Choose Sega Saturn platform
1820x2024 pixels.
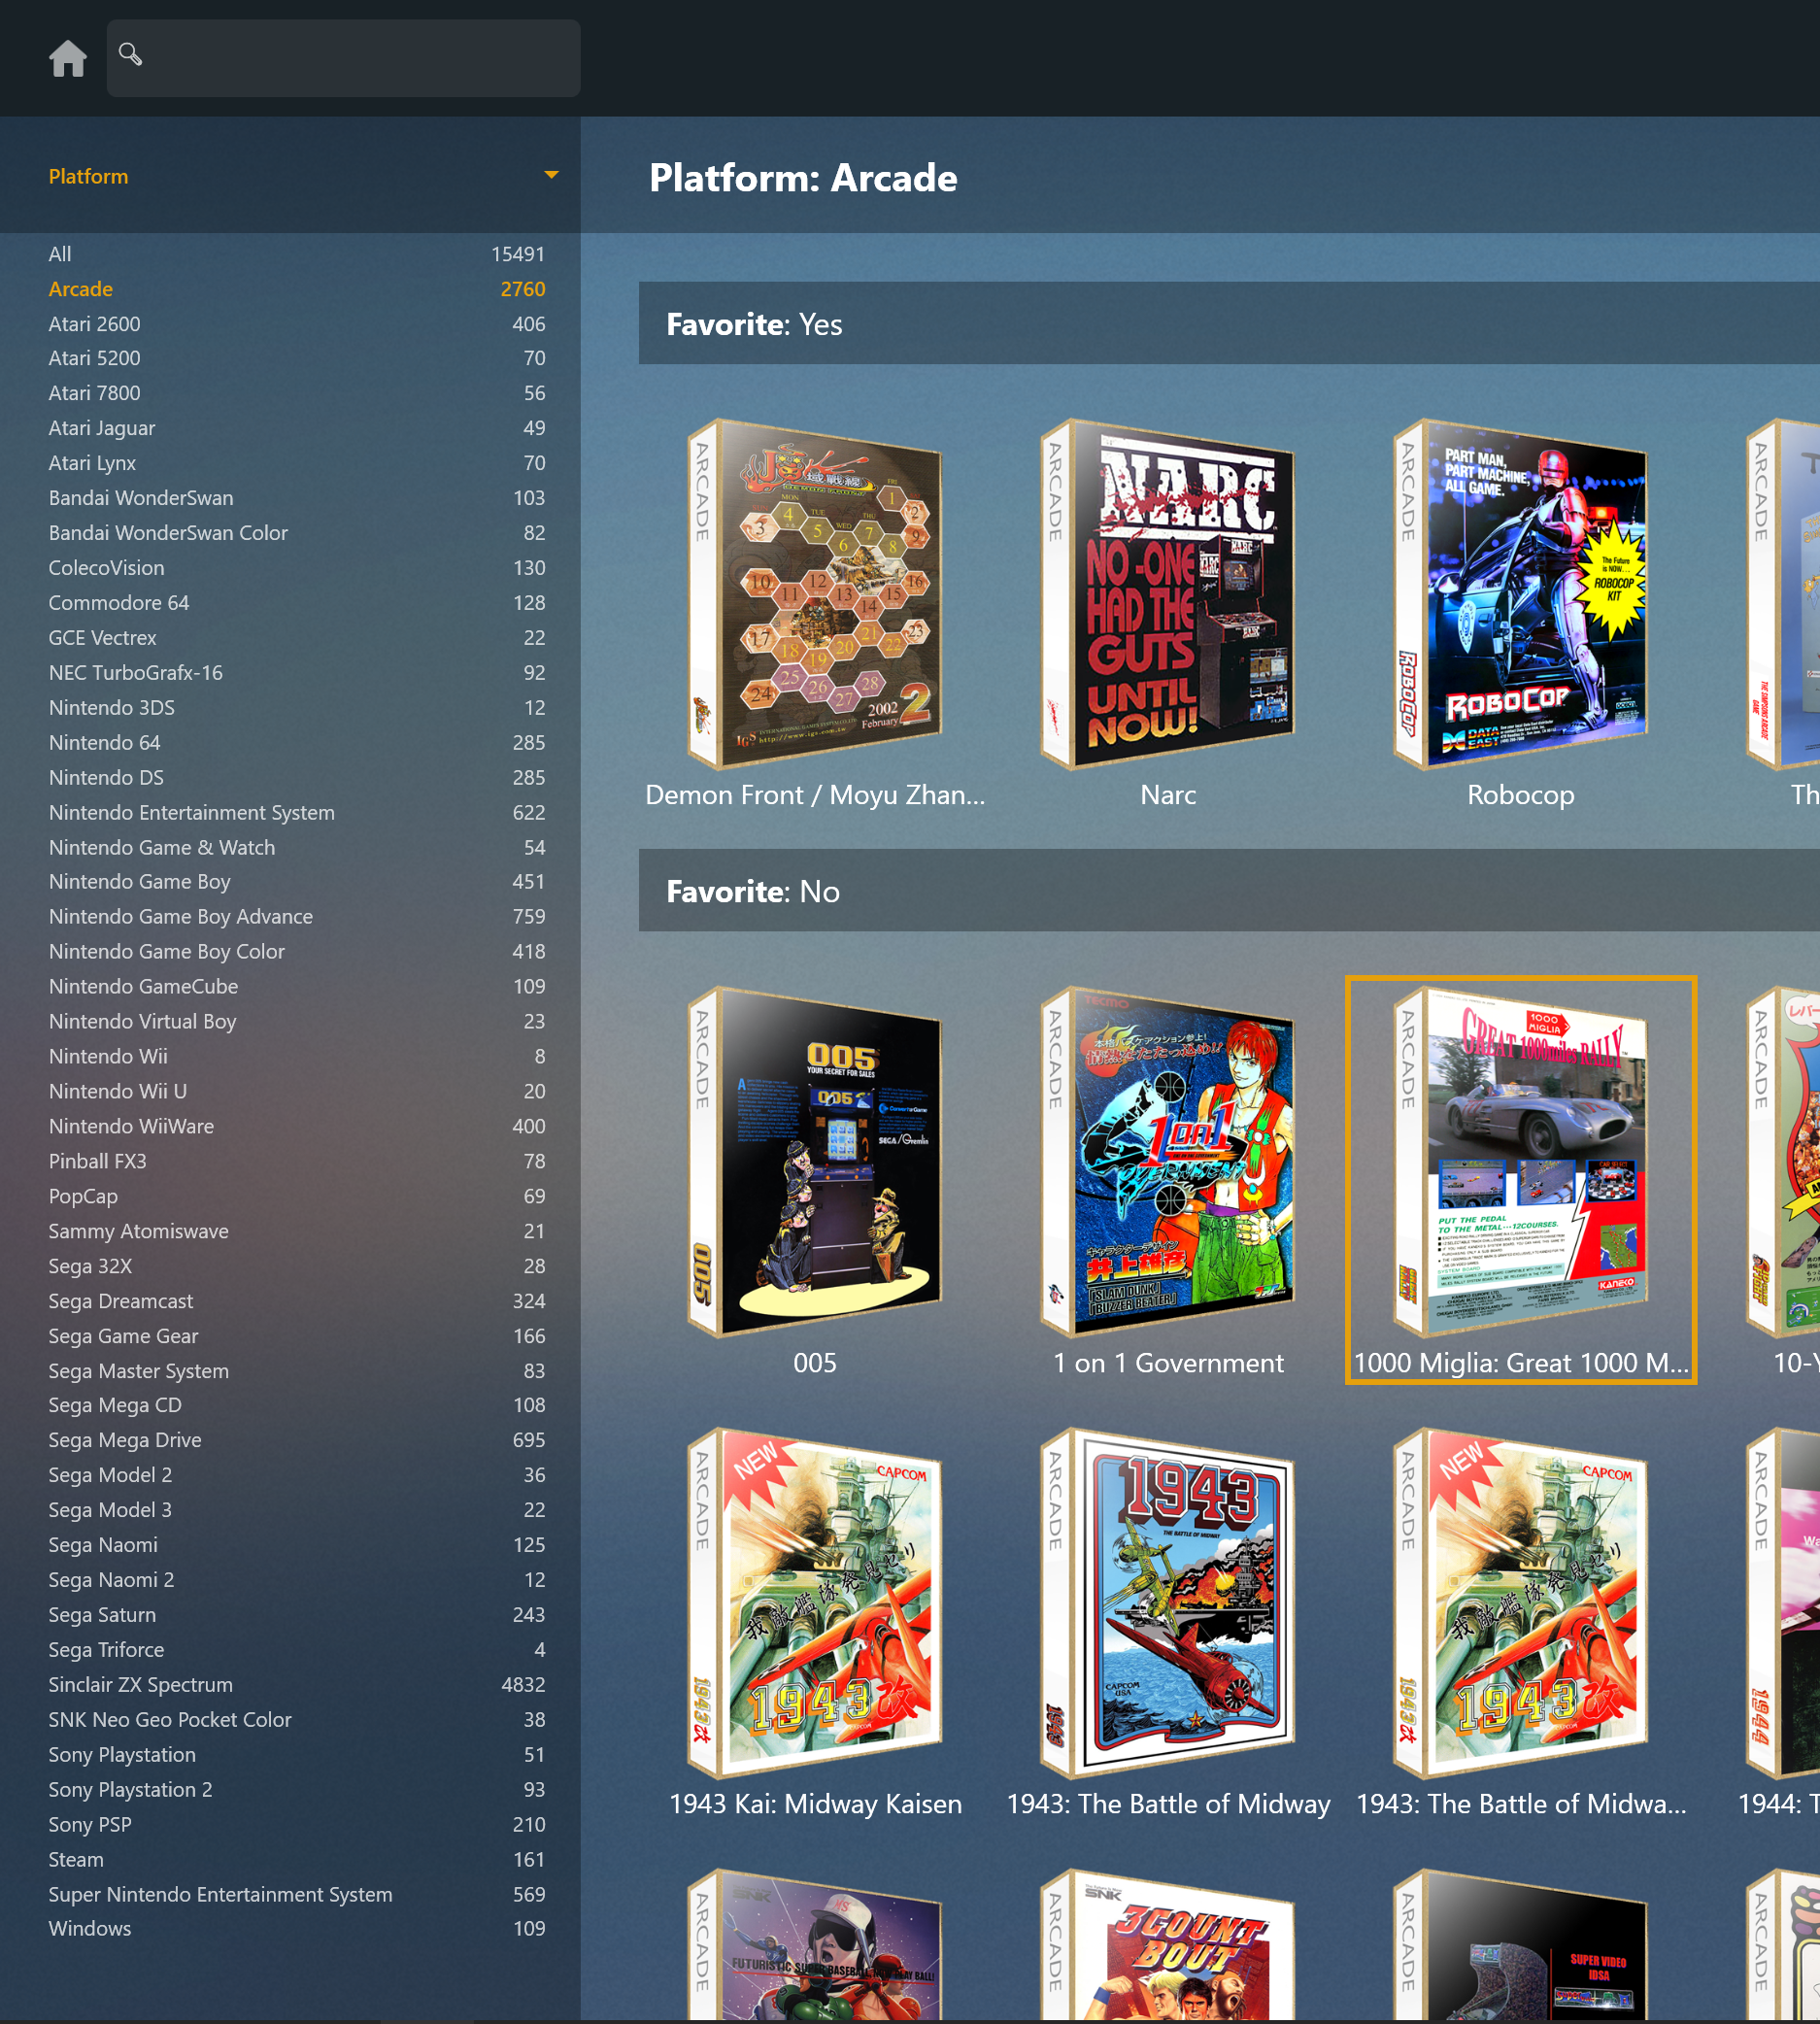tap(297, 1616)
